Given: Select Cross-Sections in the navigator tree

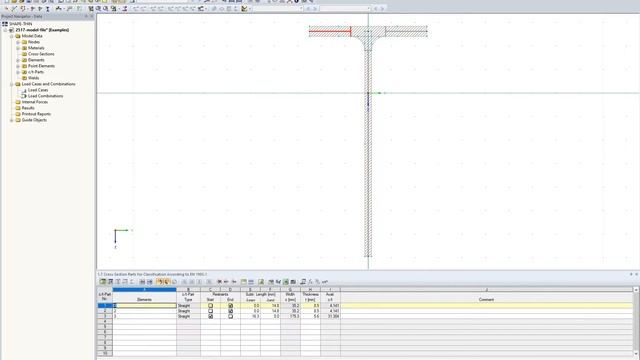Looking at the screenshot, I should [x=41, y=54].
